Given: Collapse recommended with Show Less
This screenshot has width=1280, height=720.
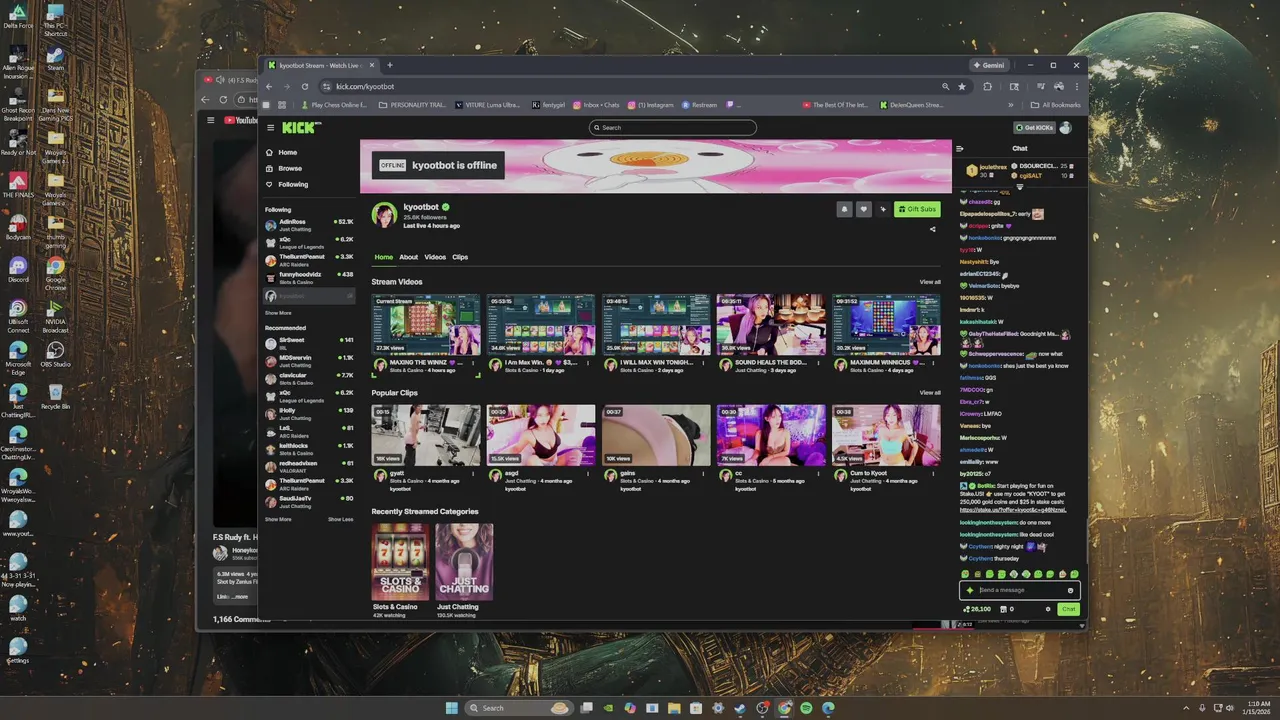Looking at the screenshot, I should point(341,519).
